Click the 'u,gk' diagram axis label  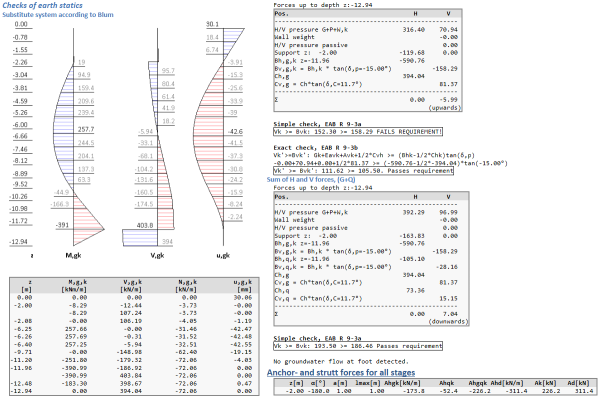coord(223,255)
